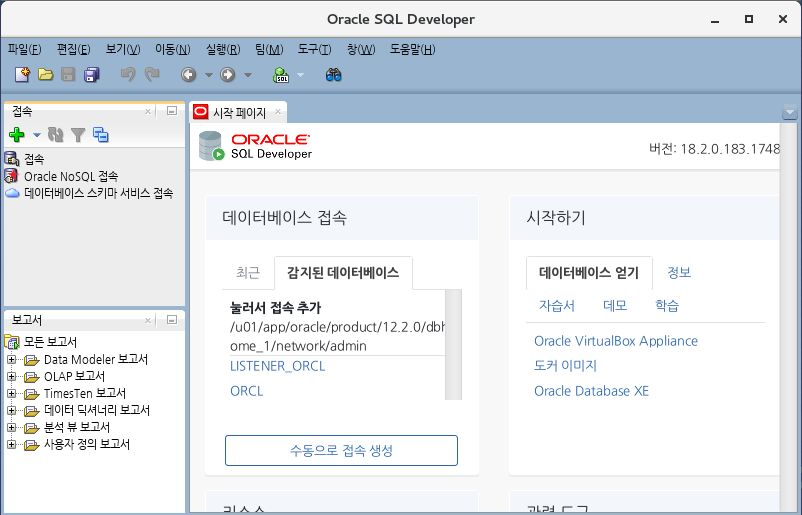Expand TimesTen 보고서 node
Screen dimensions: 802x515
(11, 393)
